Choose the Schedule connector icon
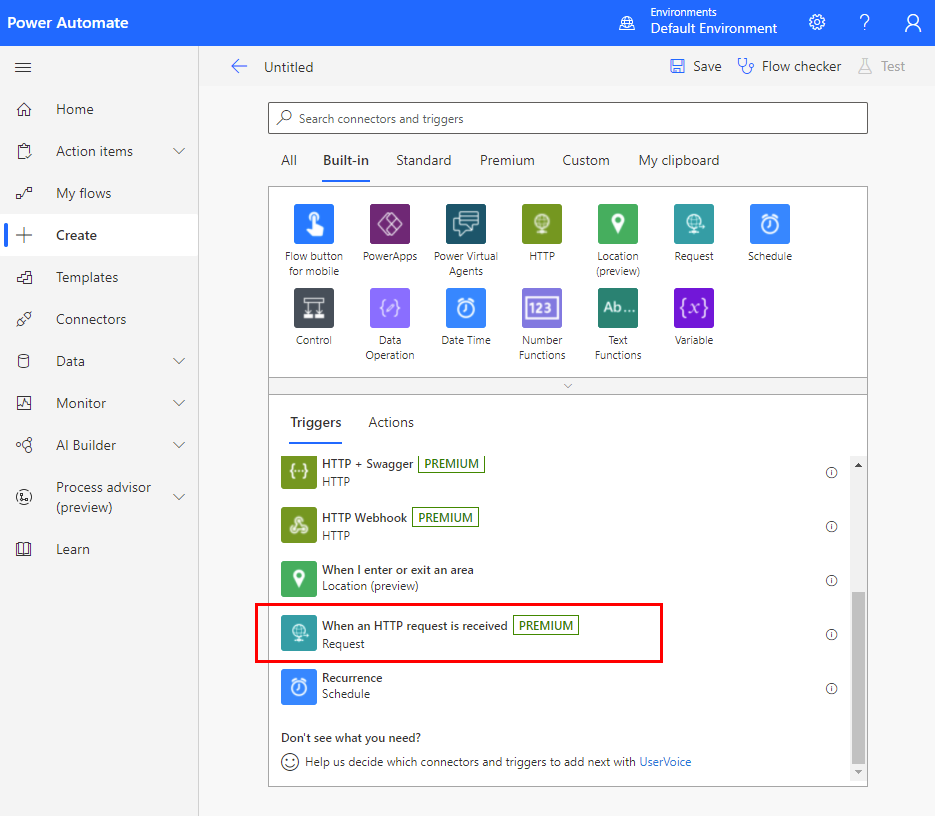Viewport: 935px width, 816px height. point(770,224)
